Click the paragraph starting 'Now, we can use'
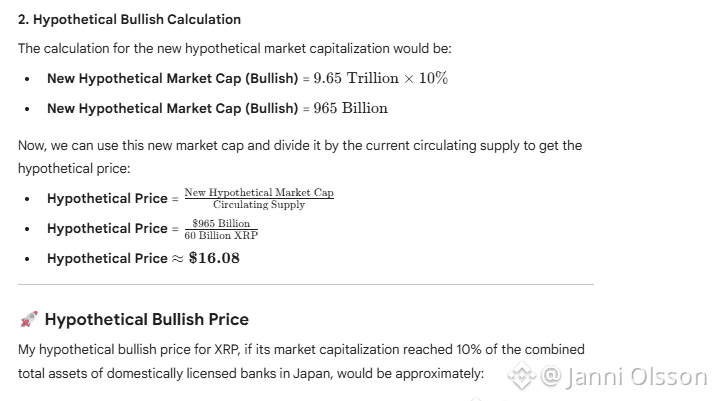This screenshot has width=715, height=401. click(299, 146)
